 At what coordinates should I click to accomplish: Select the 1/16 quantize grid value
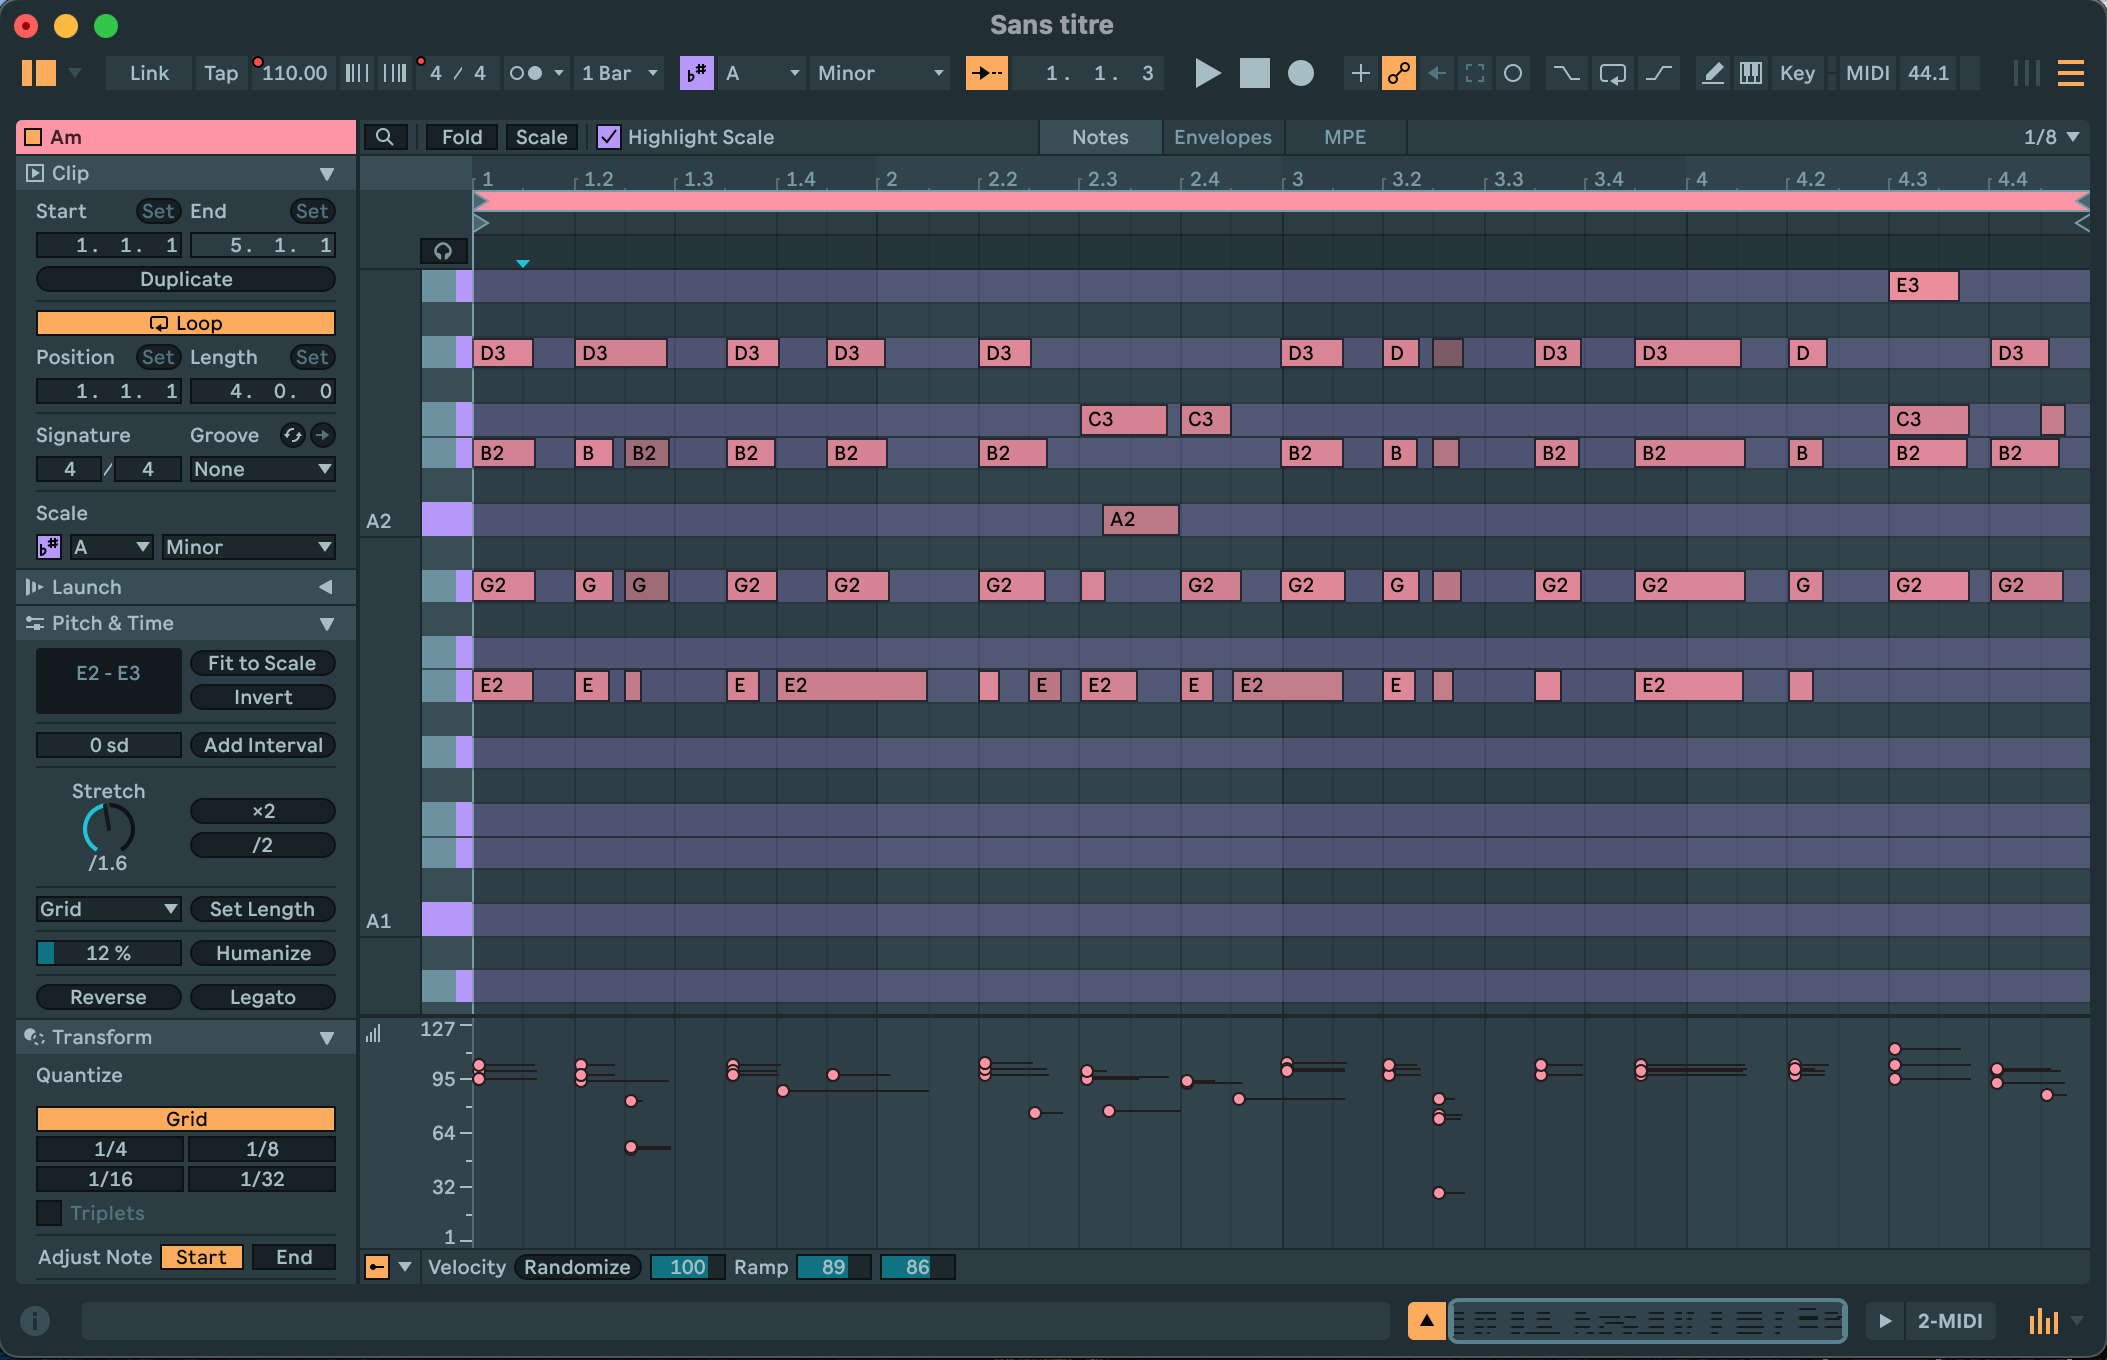tap(110, 1179)
